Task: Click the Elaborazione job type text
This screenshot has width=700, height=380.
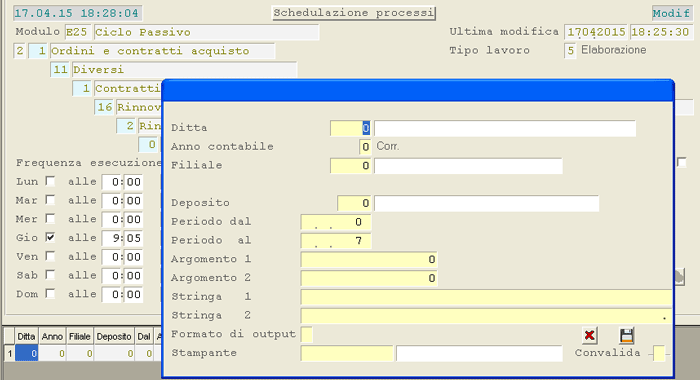Action: coord(613,50)
